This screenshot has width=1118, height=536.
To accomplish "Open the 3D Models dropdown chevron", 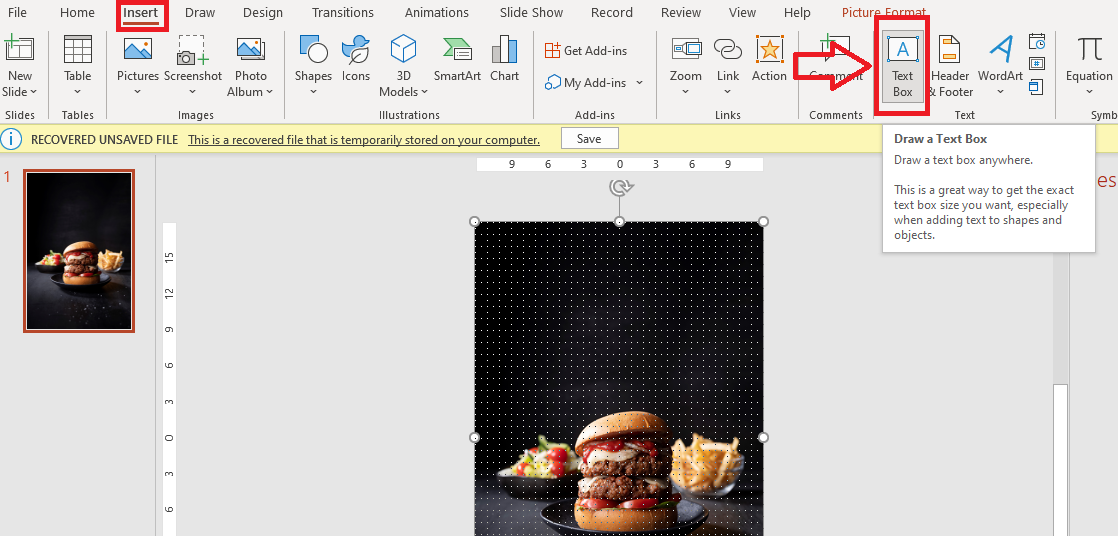I will pyautogui.click(x=424, y=92).
